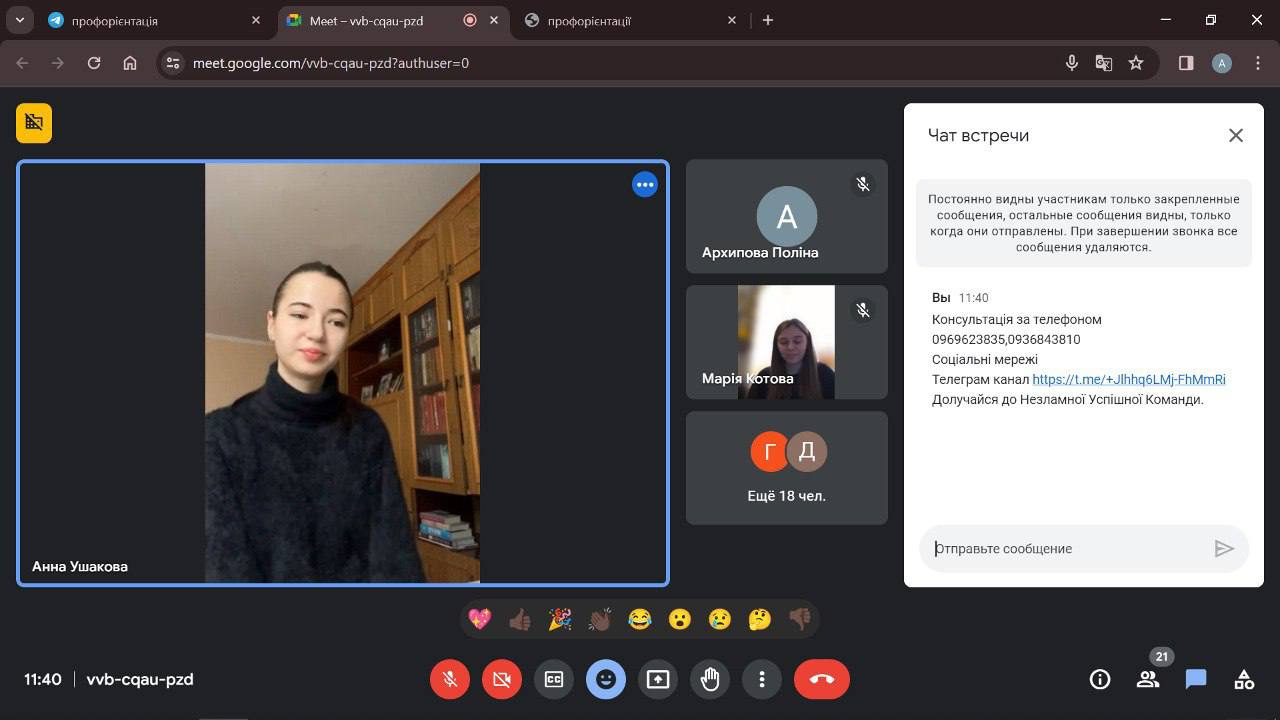This screenshot has height=720, width=1280.
Task: Turn on the camera
Action: pyautogui.click(x=502, y=679)
